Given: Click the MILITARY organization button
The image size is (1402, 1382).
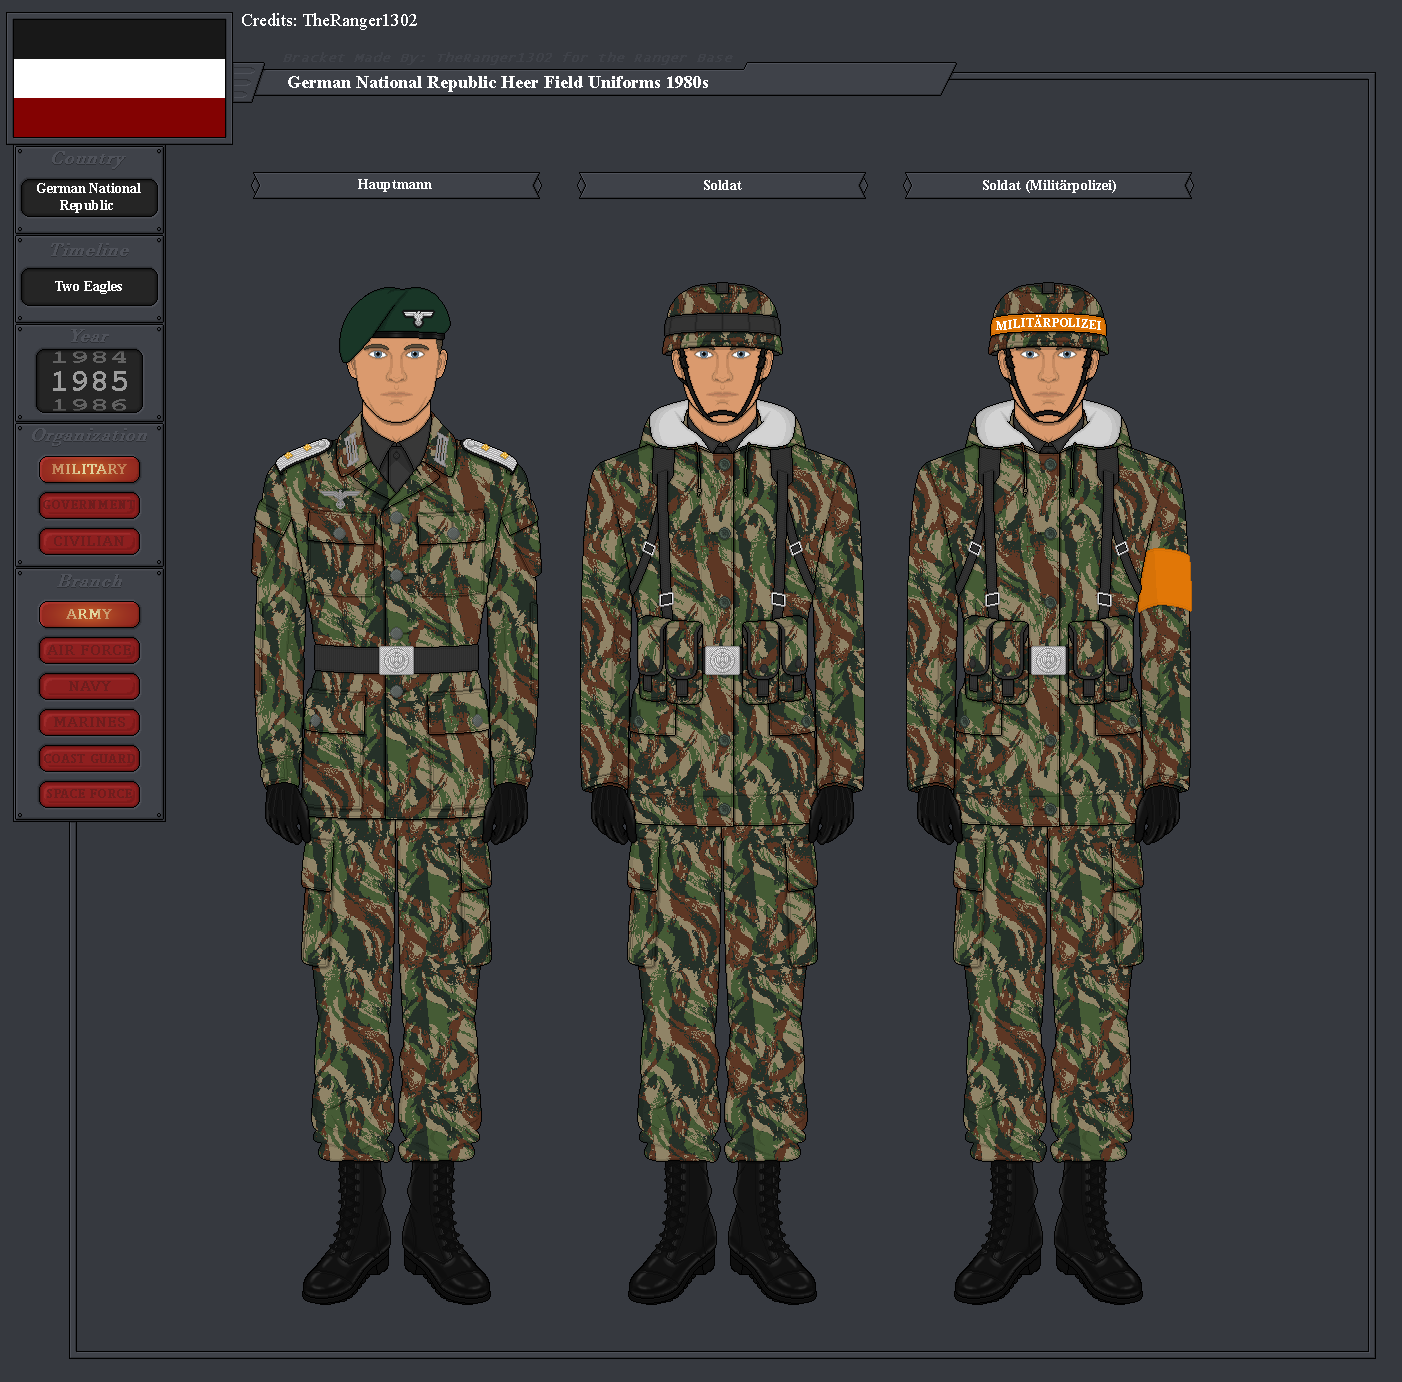Looking at the screenshot, I should click(x=89, y=469).
